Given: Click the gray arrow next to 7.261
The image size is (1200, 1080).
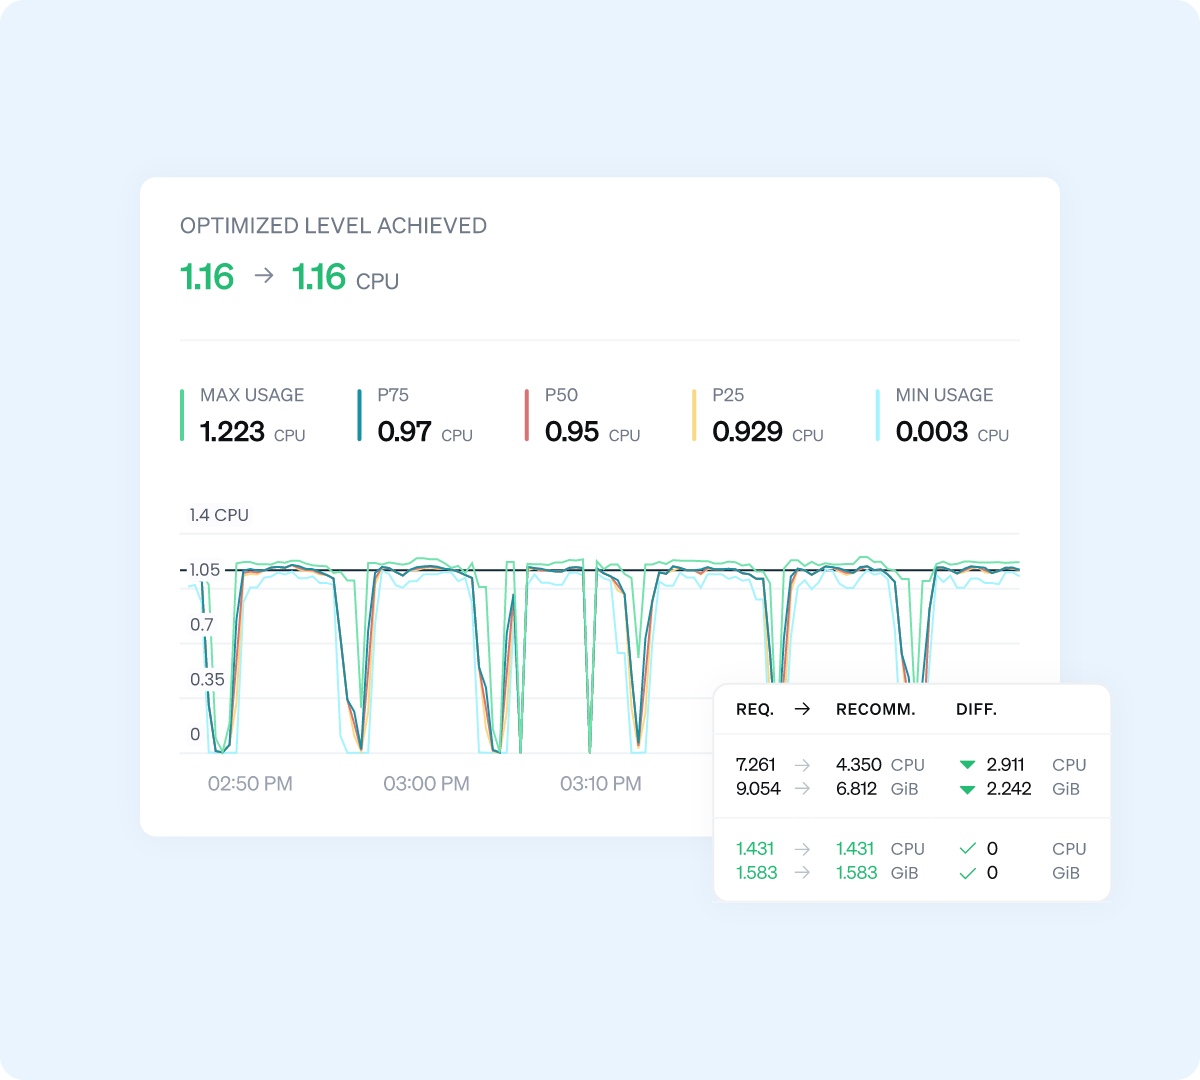Looking at the screenshot, I should click(802, 765).
